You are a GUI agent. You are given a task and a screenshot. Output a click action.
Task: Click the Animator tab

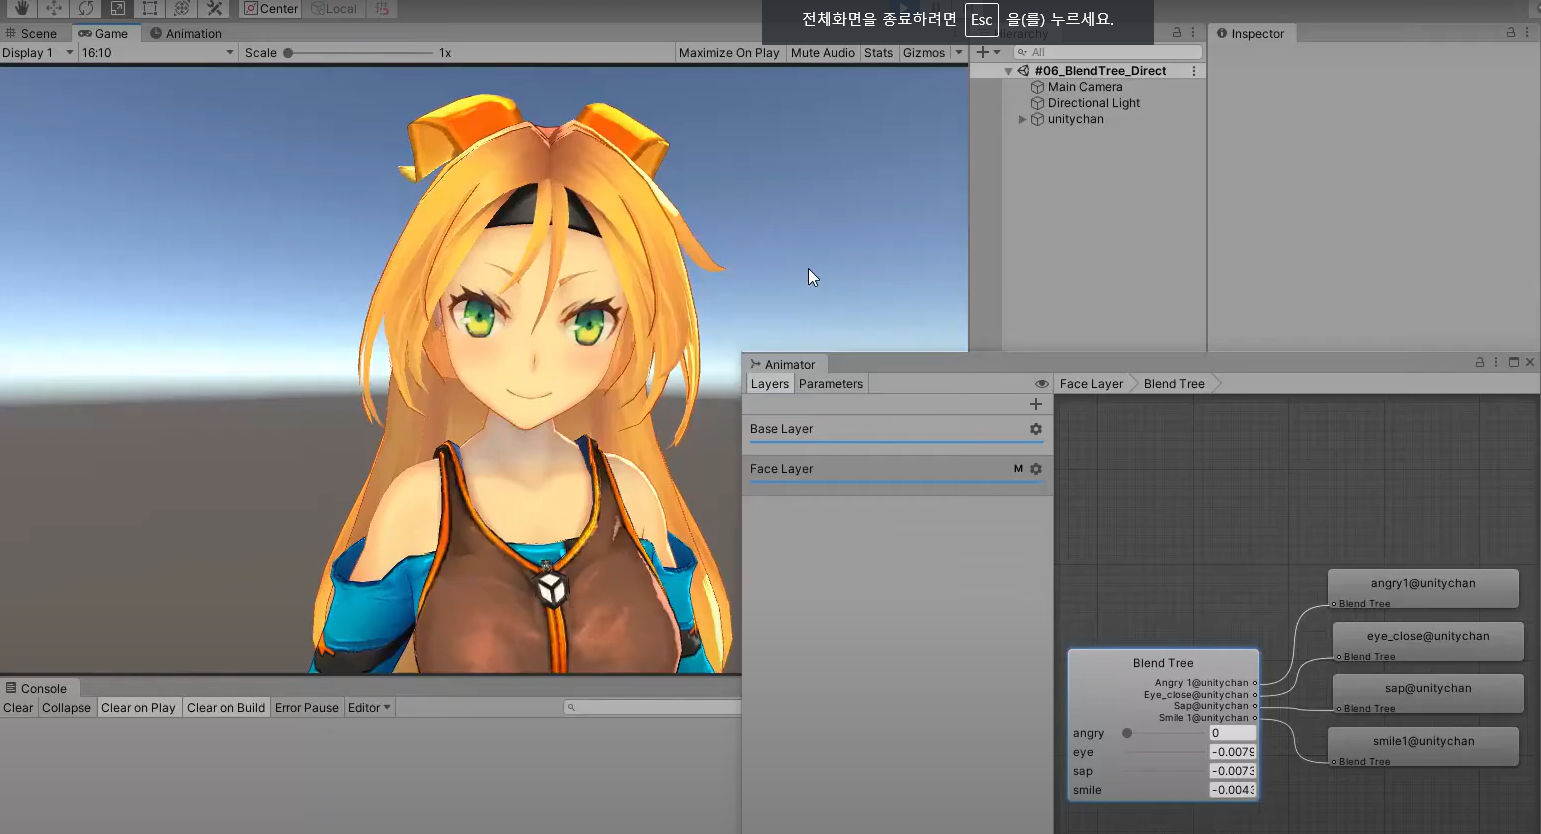pos(783,364)
